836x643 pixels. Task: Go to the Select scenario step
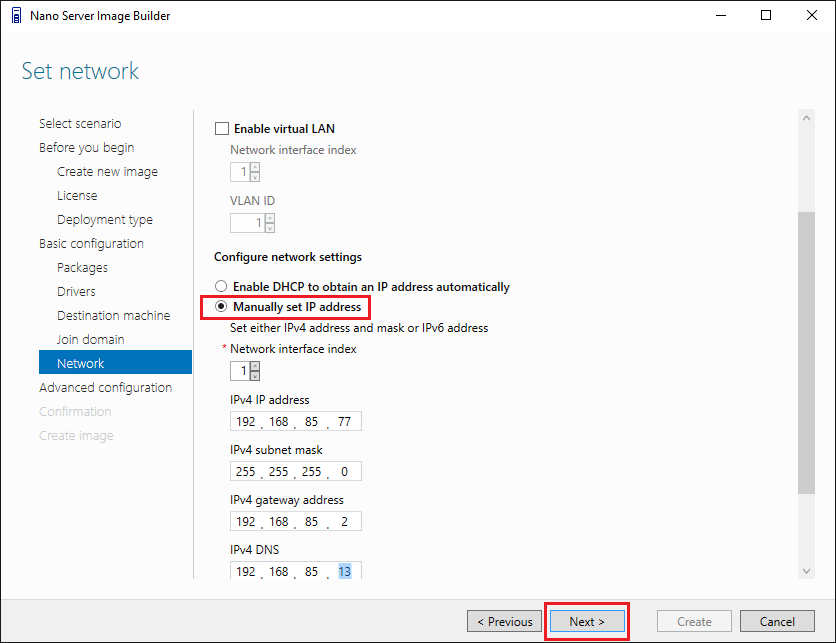80,123
